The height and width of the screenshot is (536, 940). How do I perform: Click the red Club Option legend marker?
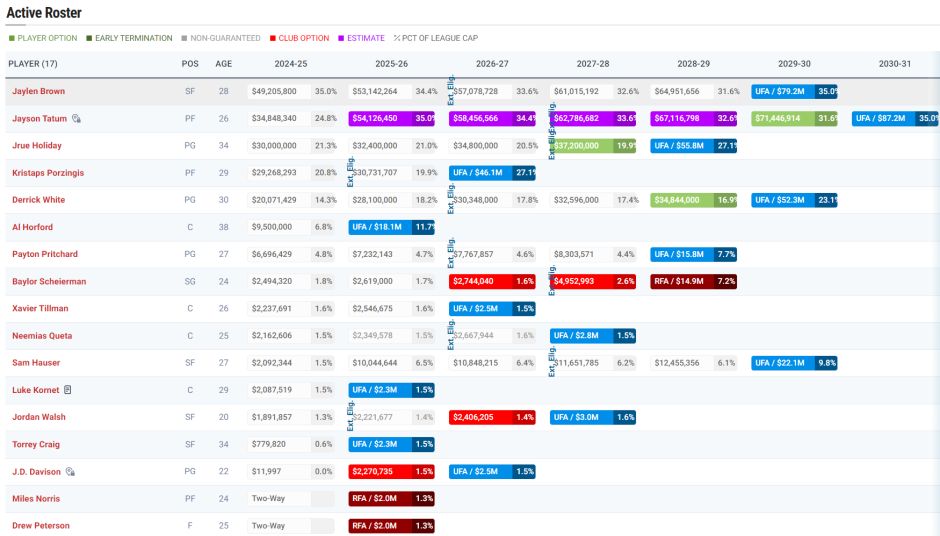tap(272, 38)
